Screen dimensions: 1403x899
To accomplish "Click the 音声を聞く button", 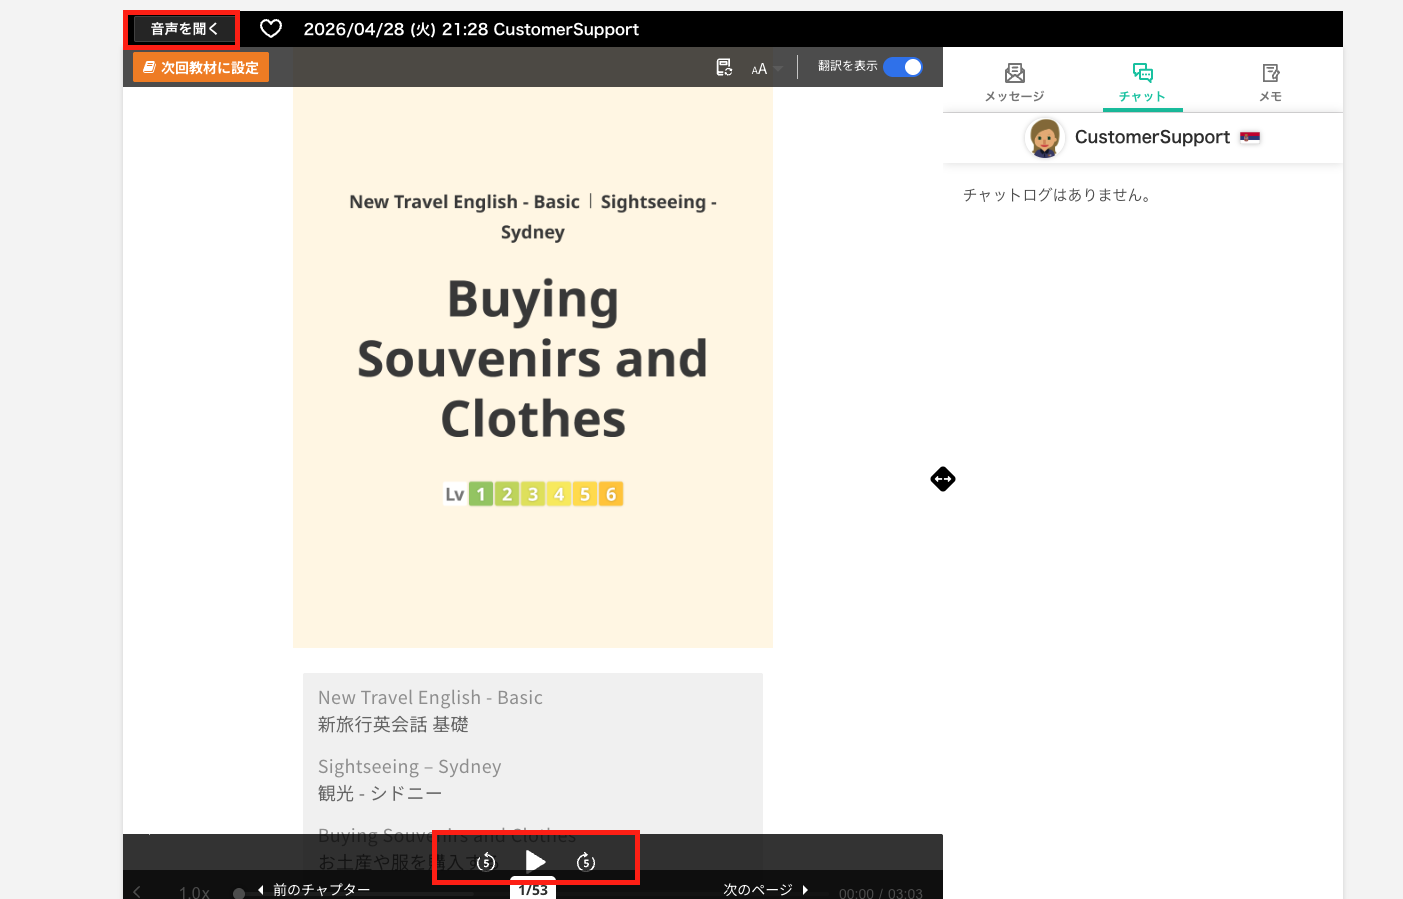I will pos(184,29).
